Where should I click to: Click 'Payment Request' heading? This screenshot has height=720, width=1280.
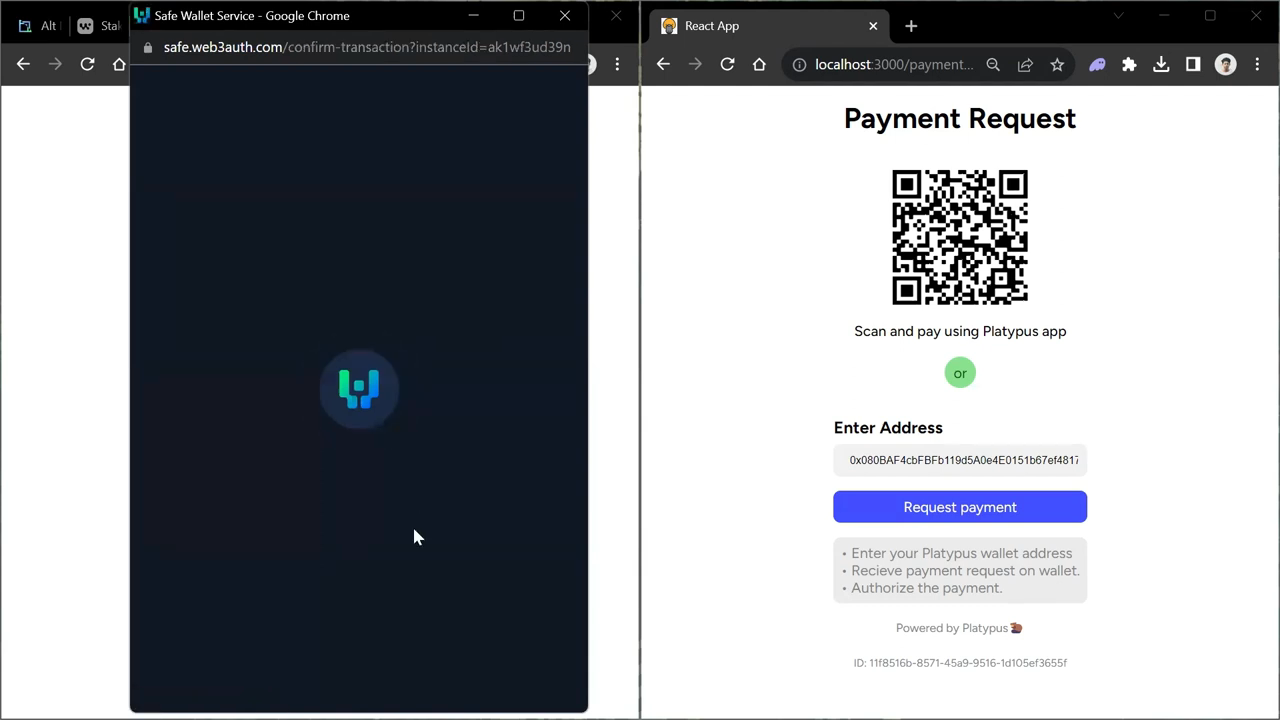pos(960,118)
